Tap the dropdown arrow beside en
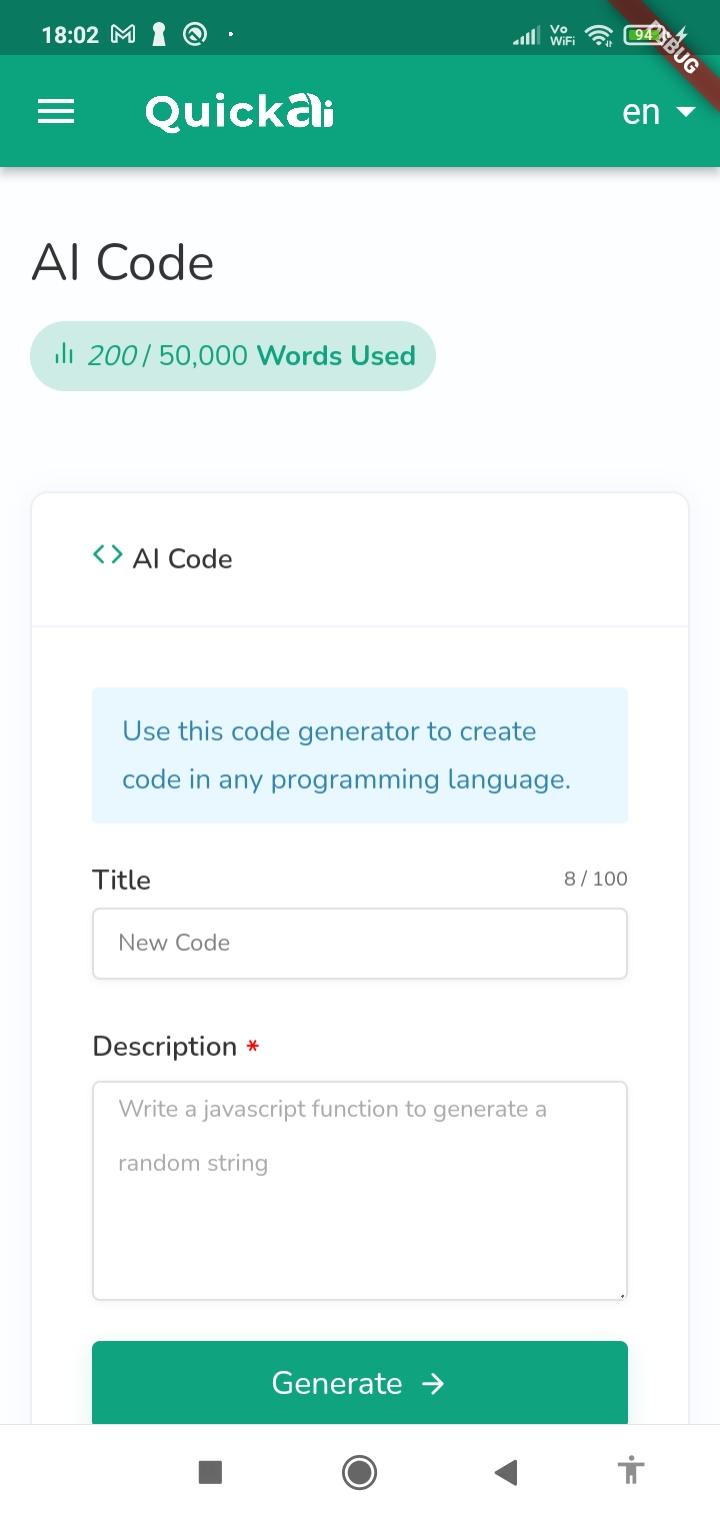The width and height of the screenshot is (720, 1520). [x=685, y=112]
